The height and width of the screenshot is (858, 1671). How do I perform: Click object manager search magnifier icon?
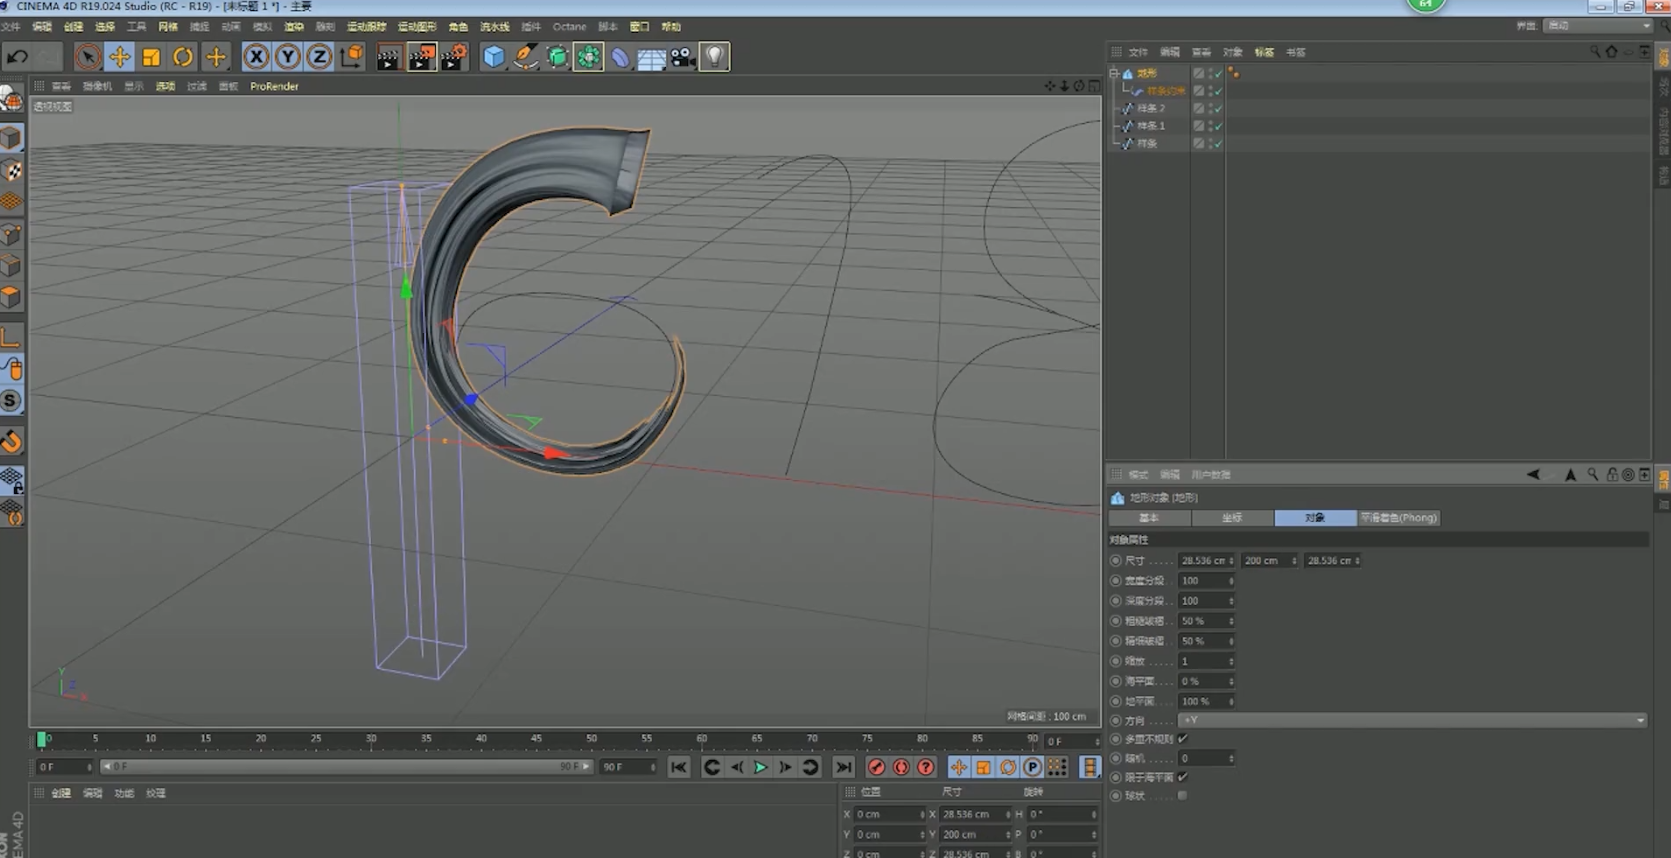click(1595, 51)
